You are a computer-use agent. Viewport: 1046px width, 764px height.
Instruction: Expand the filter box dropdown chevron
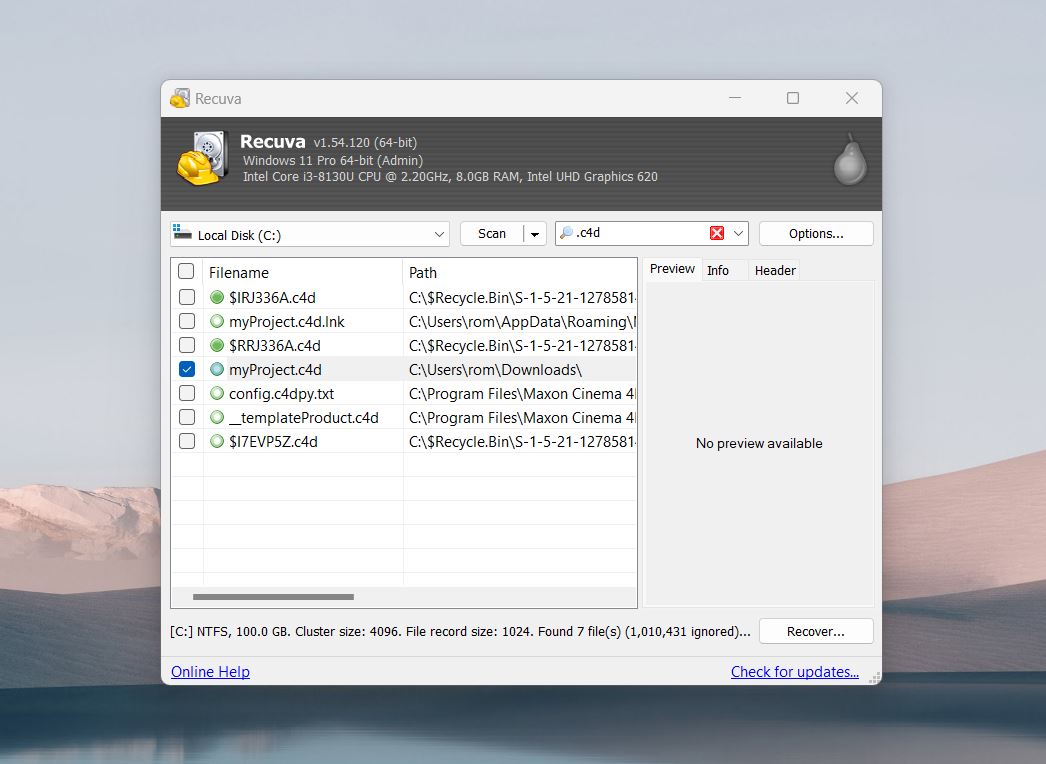click(x=738, y=234)
